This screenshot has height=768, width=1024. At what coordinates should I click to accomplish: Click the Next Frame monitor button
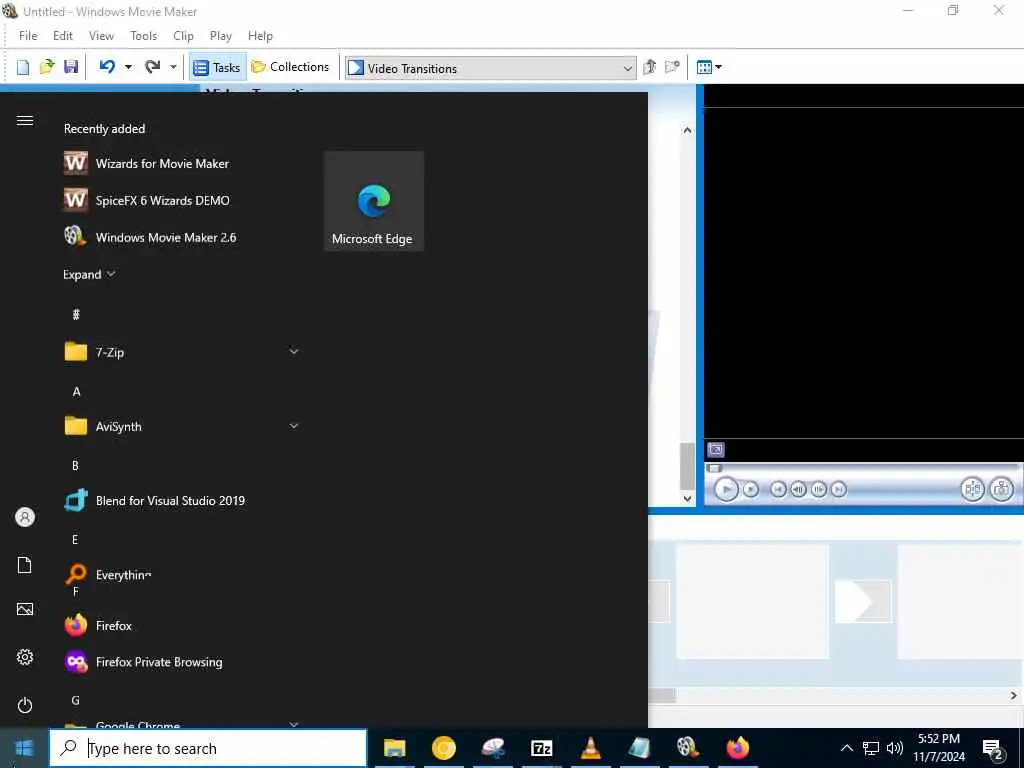pos(818,489)
